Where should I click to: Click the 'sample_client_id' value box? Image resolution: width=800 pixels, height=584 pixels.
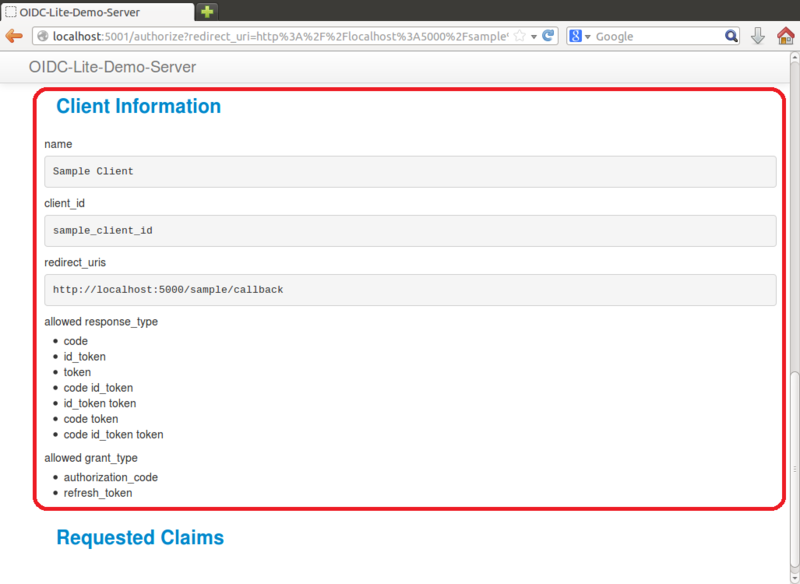point(410,231)
